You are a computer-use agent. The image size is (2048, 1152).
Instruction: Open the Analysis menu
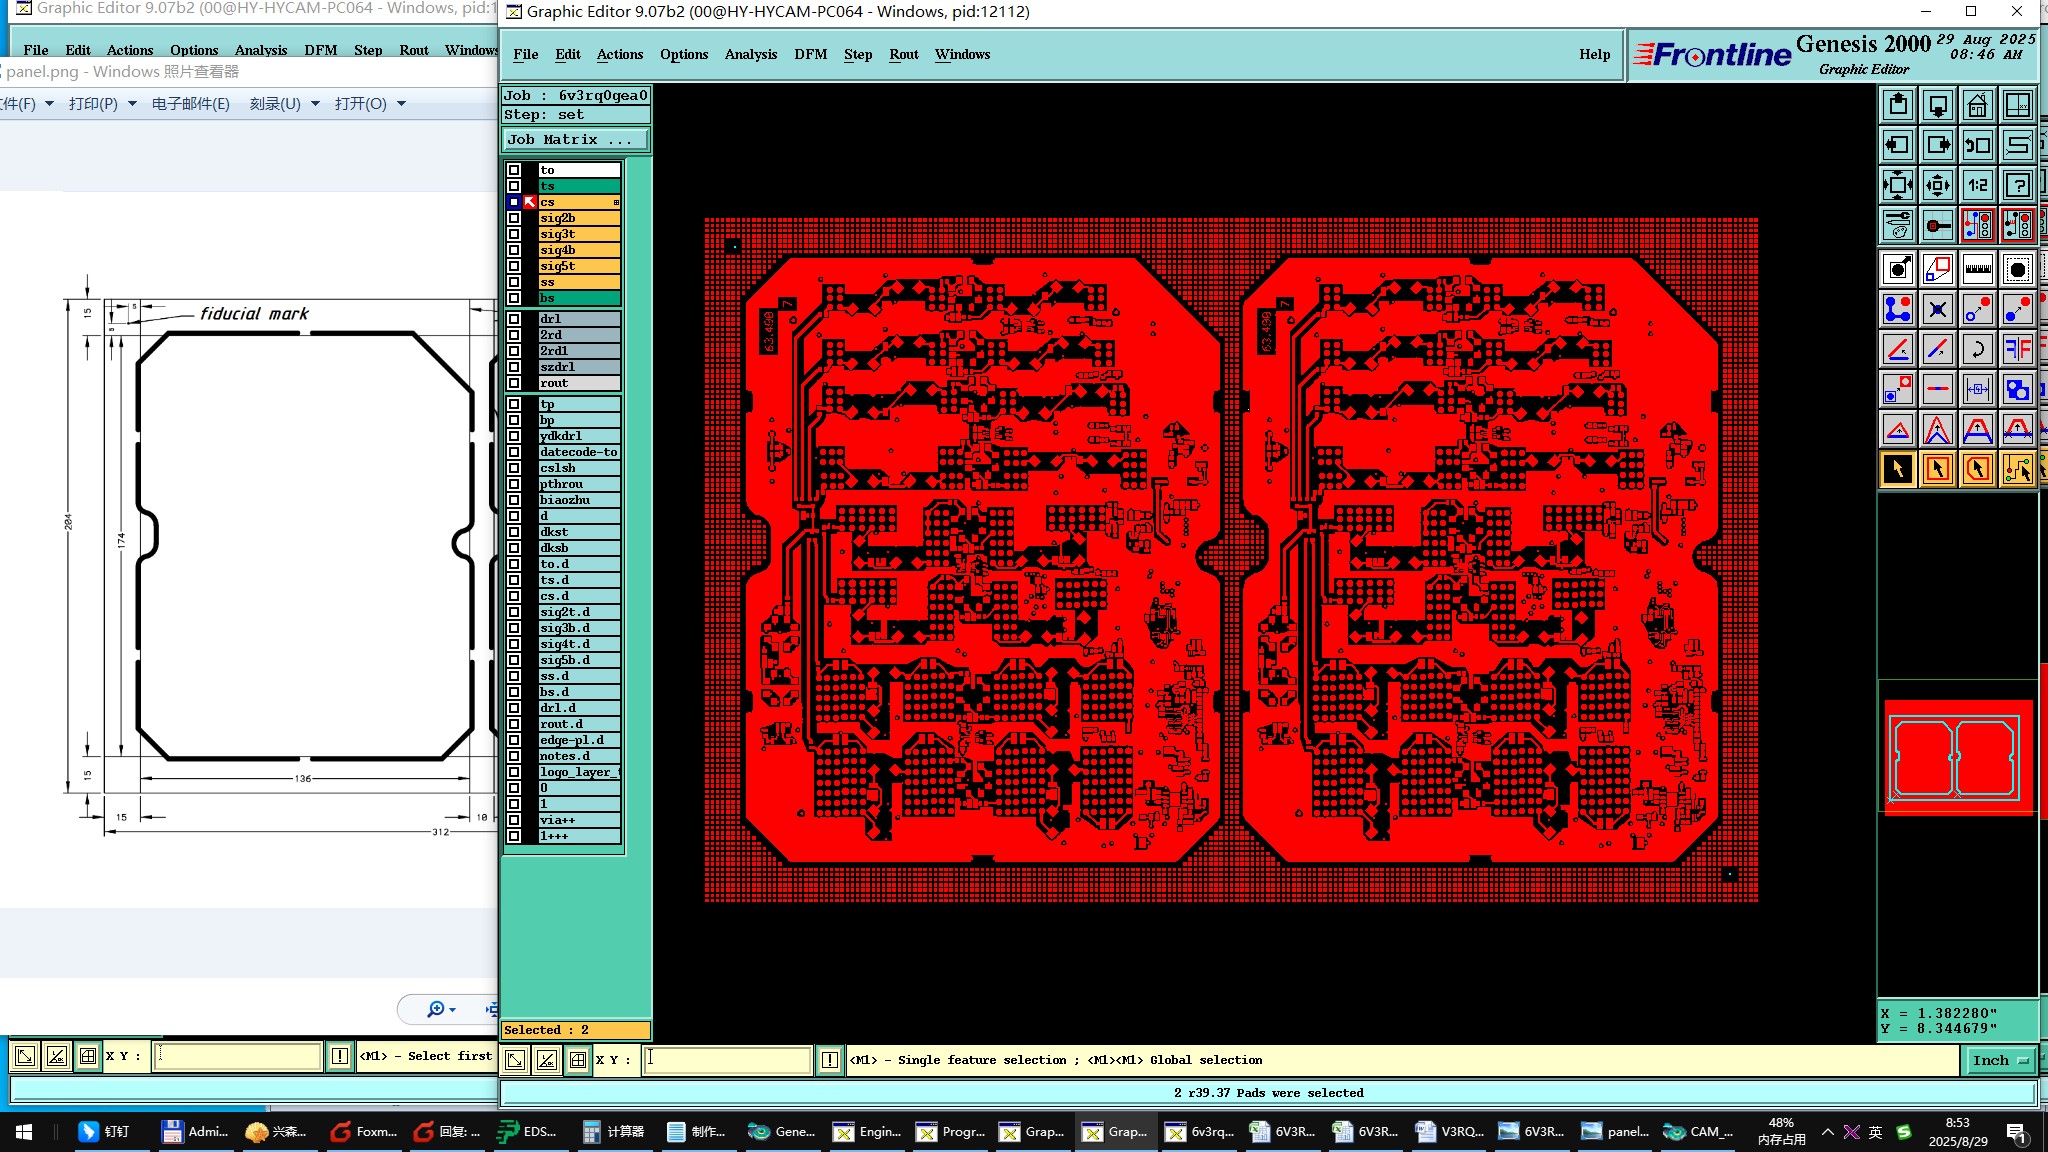pyautogui.click(x=750, y=54)
